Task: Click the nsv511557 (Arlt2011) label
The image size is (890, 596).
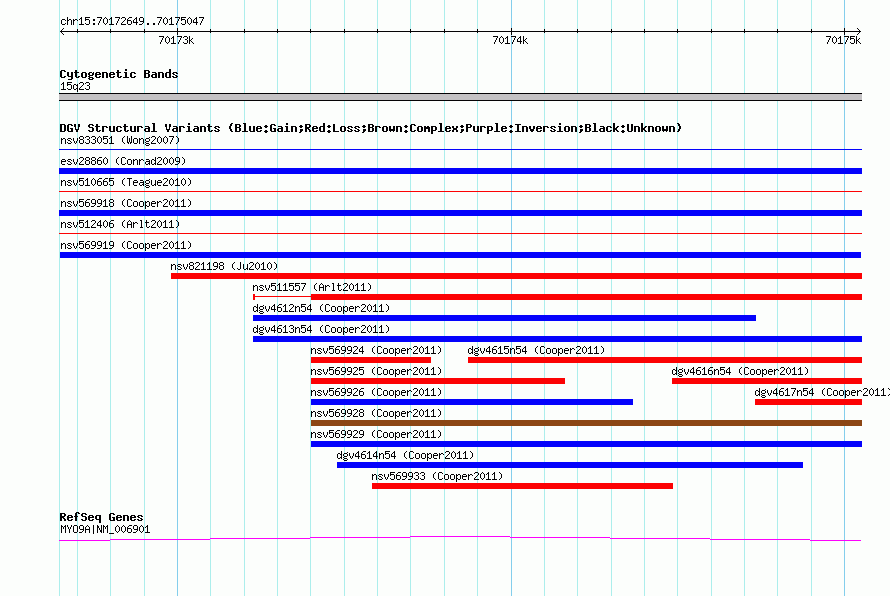Action: (312, 287)
